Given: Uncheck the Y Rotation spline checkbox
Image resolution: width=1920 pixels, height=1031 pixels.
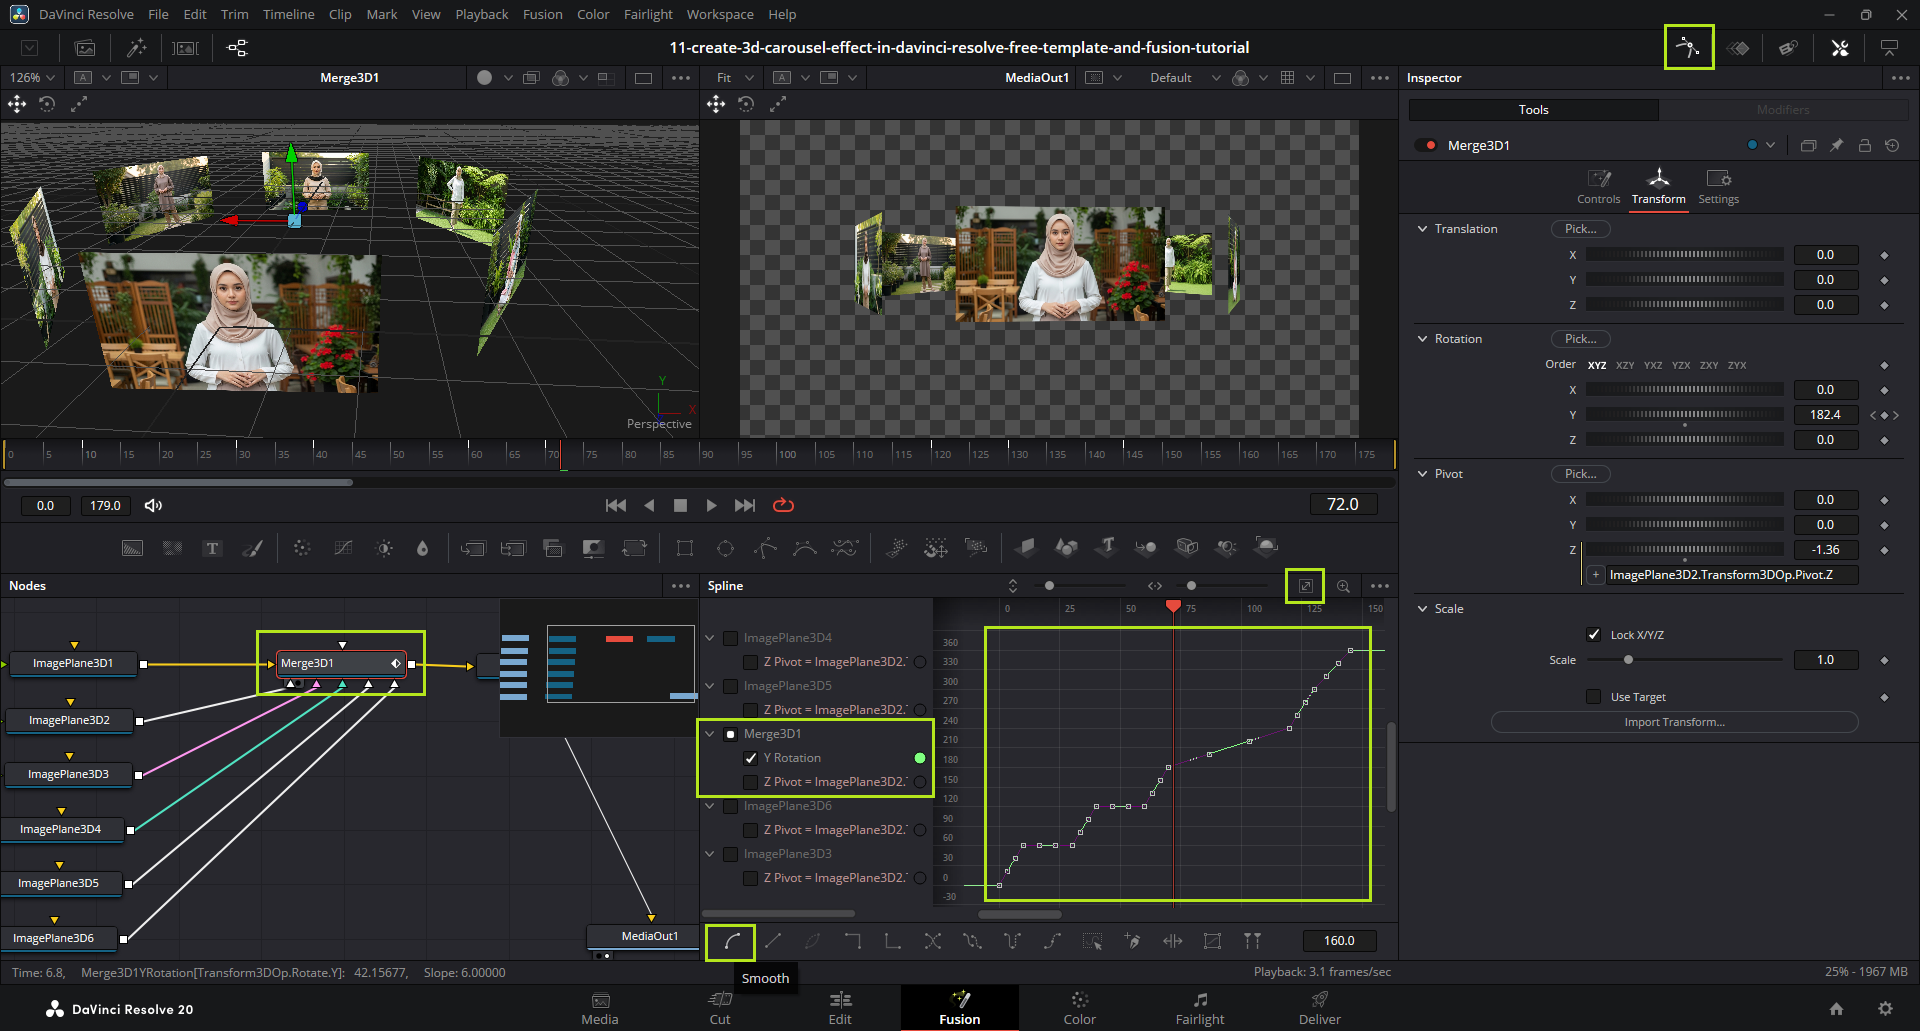Looking at the screenshot, I should pos(751,758).
